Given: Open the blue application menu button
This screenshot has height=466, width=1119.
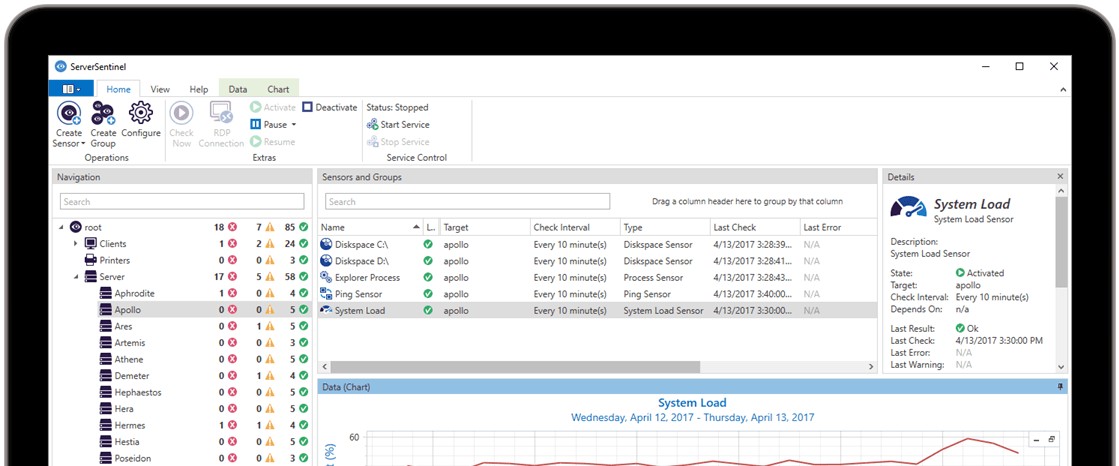Looking at the screenshot, I should [71, 89].
